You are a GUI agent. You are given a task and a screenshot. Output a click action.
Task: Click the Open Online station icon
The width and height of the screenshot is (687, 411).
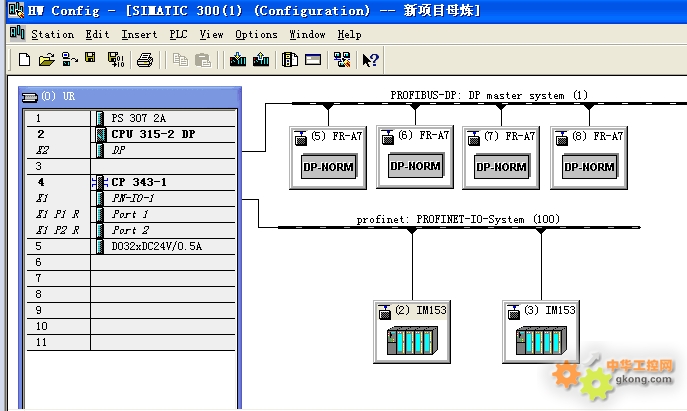pyautogui.click(x=69, y=60)
